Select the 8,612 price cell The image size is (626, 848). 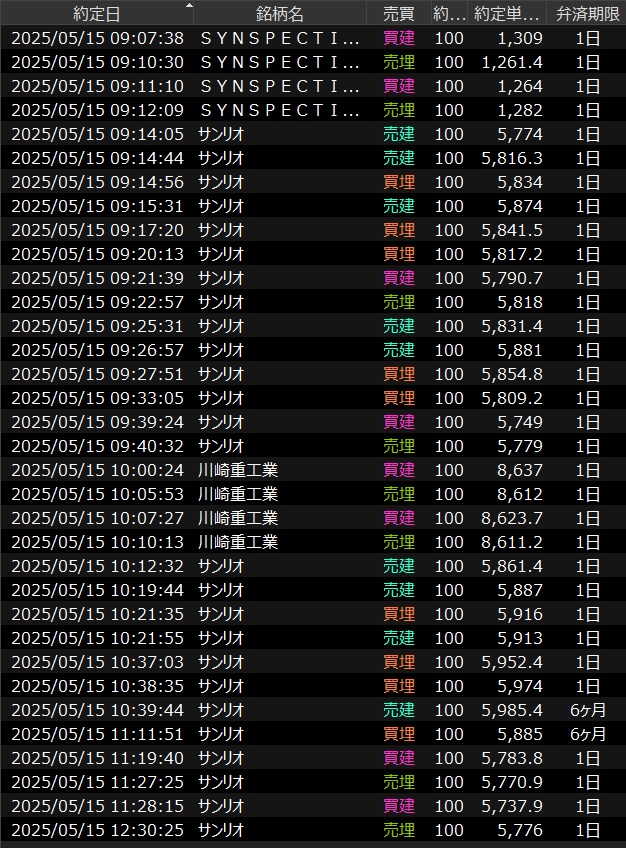(x=520, y=494)
